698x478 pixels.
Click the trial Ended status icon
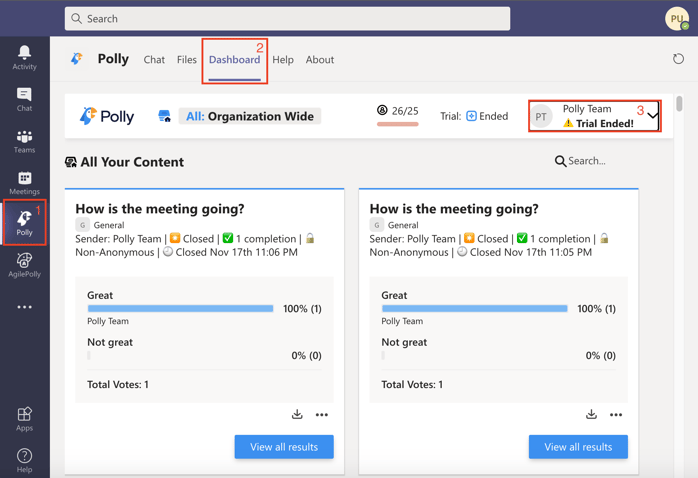point(471,116)
